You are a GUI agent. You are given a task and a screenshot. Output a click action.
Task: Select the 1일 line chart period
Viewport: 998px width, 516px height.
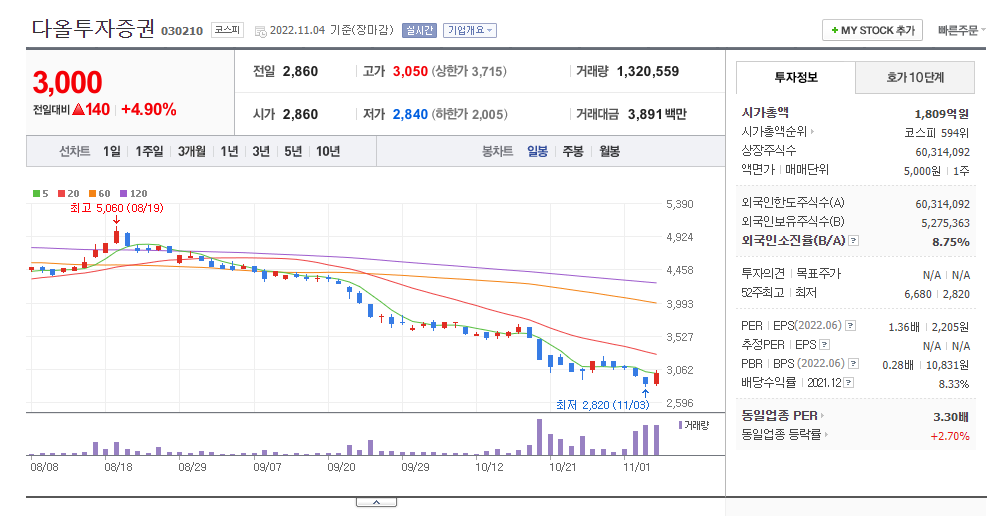coord(111,151)
